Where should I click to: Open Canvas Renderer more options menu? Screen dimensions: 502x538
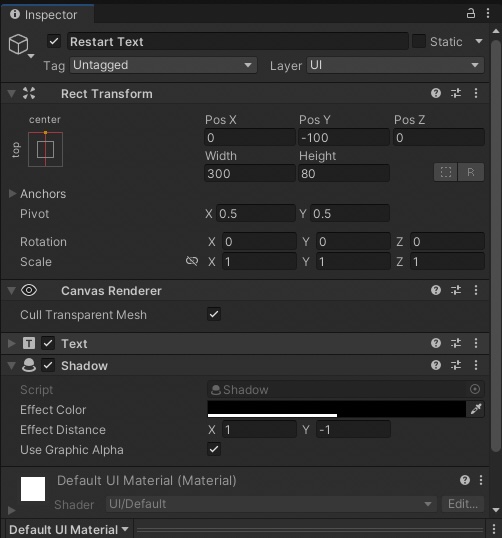point(476,290)
